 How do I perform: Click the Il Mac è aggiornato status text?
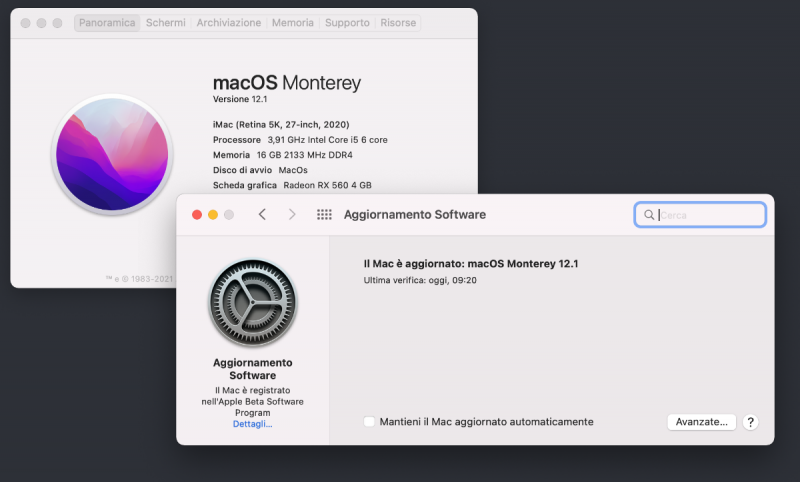click(x=471, y=264)
